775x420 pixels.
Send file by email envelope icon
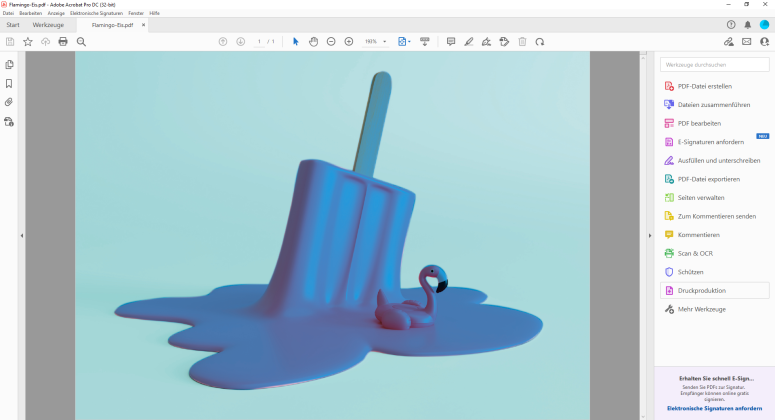click(x=747, y=42)
